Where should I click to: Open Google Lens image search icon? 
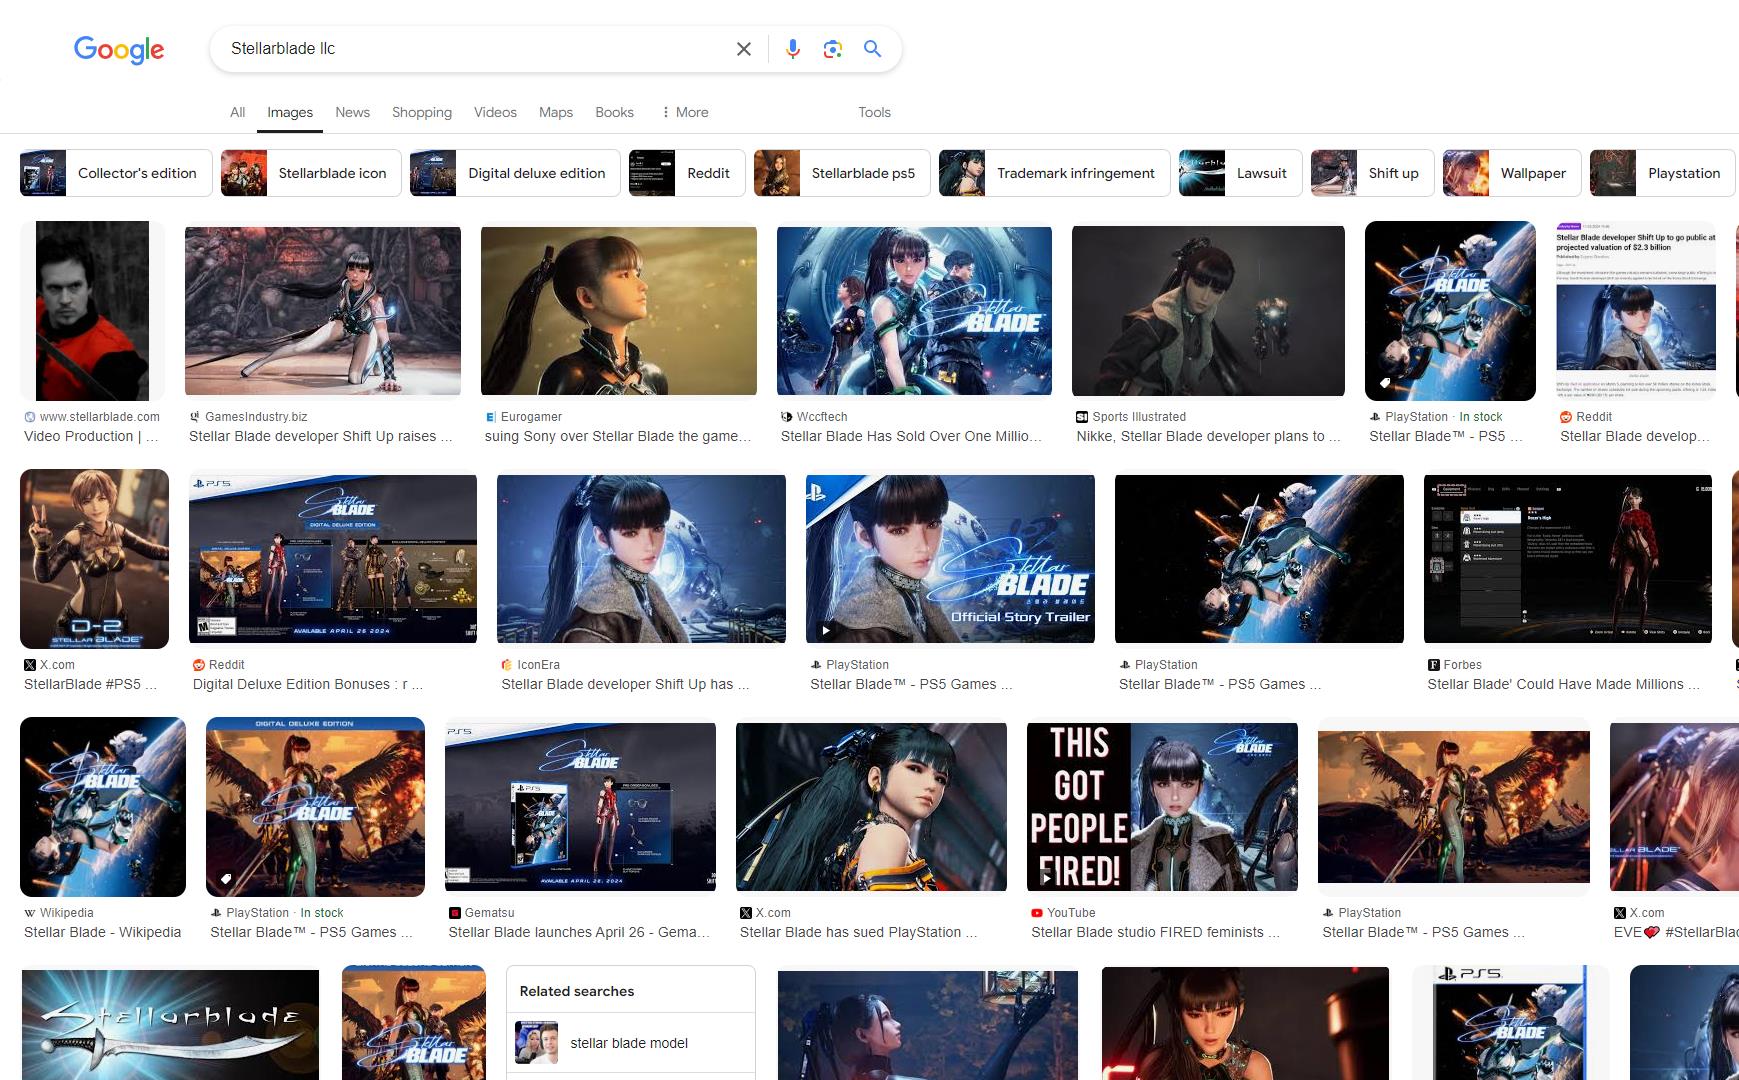tap(832, 49)
